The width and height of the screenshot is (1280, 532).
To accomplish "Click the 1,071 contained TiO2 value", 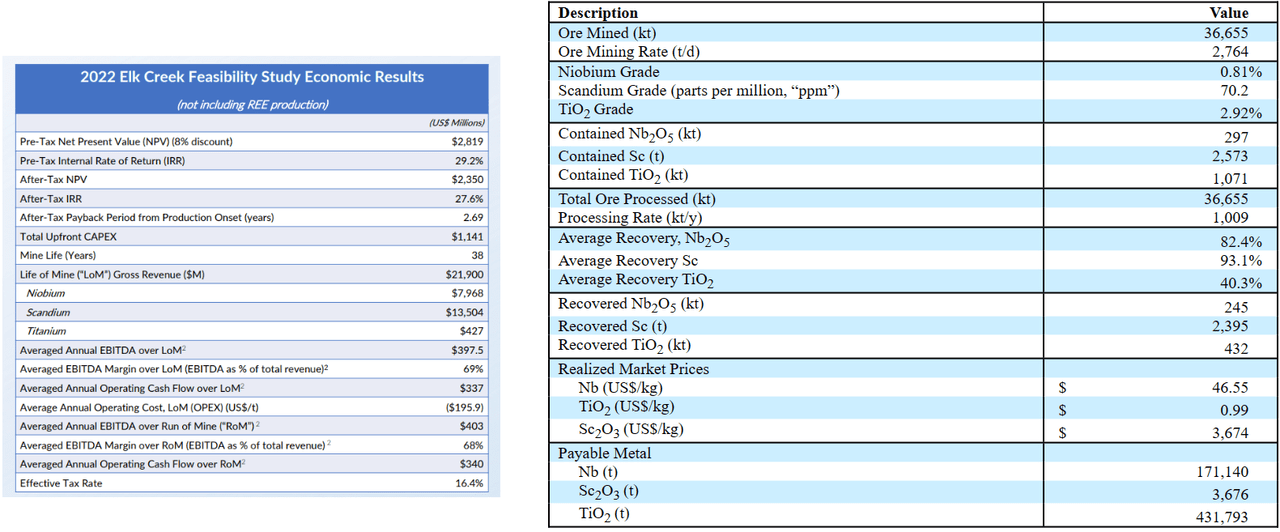I will [x=1230, y=177].
